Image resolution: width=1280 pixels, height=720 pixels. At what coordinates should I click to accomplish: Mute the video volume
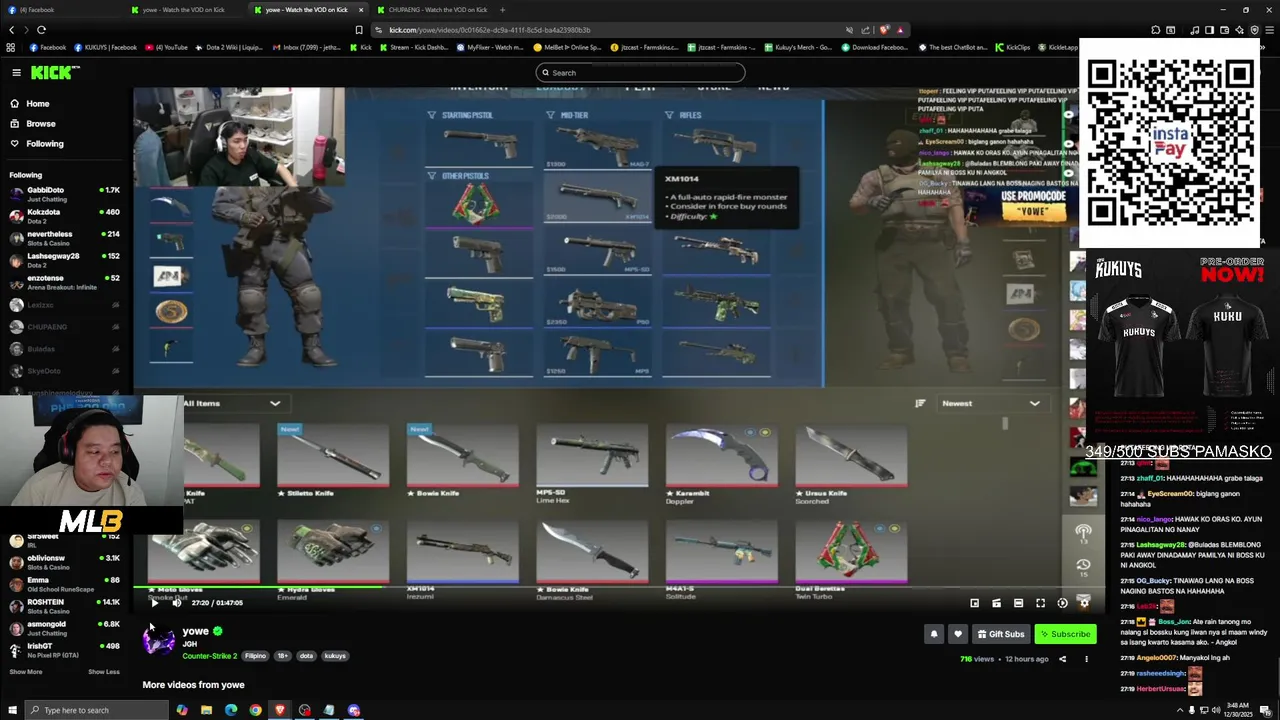pos(176,603)
